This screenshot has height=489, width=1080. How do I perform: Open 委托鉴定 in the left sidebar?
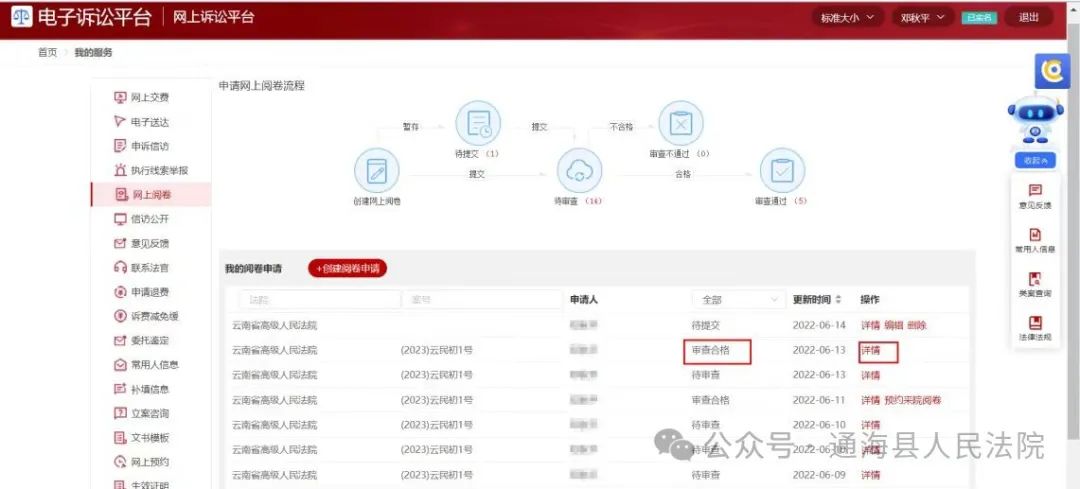141,340
